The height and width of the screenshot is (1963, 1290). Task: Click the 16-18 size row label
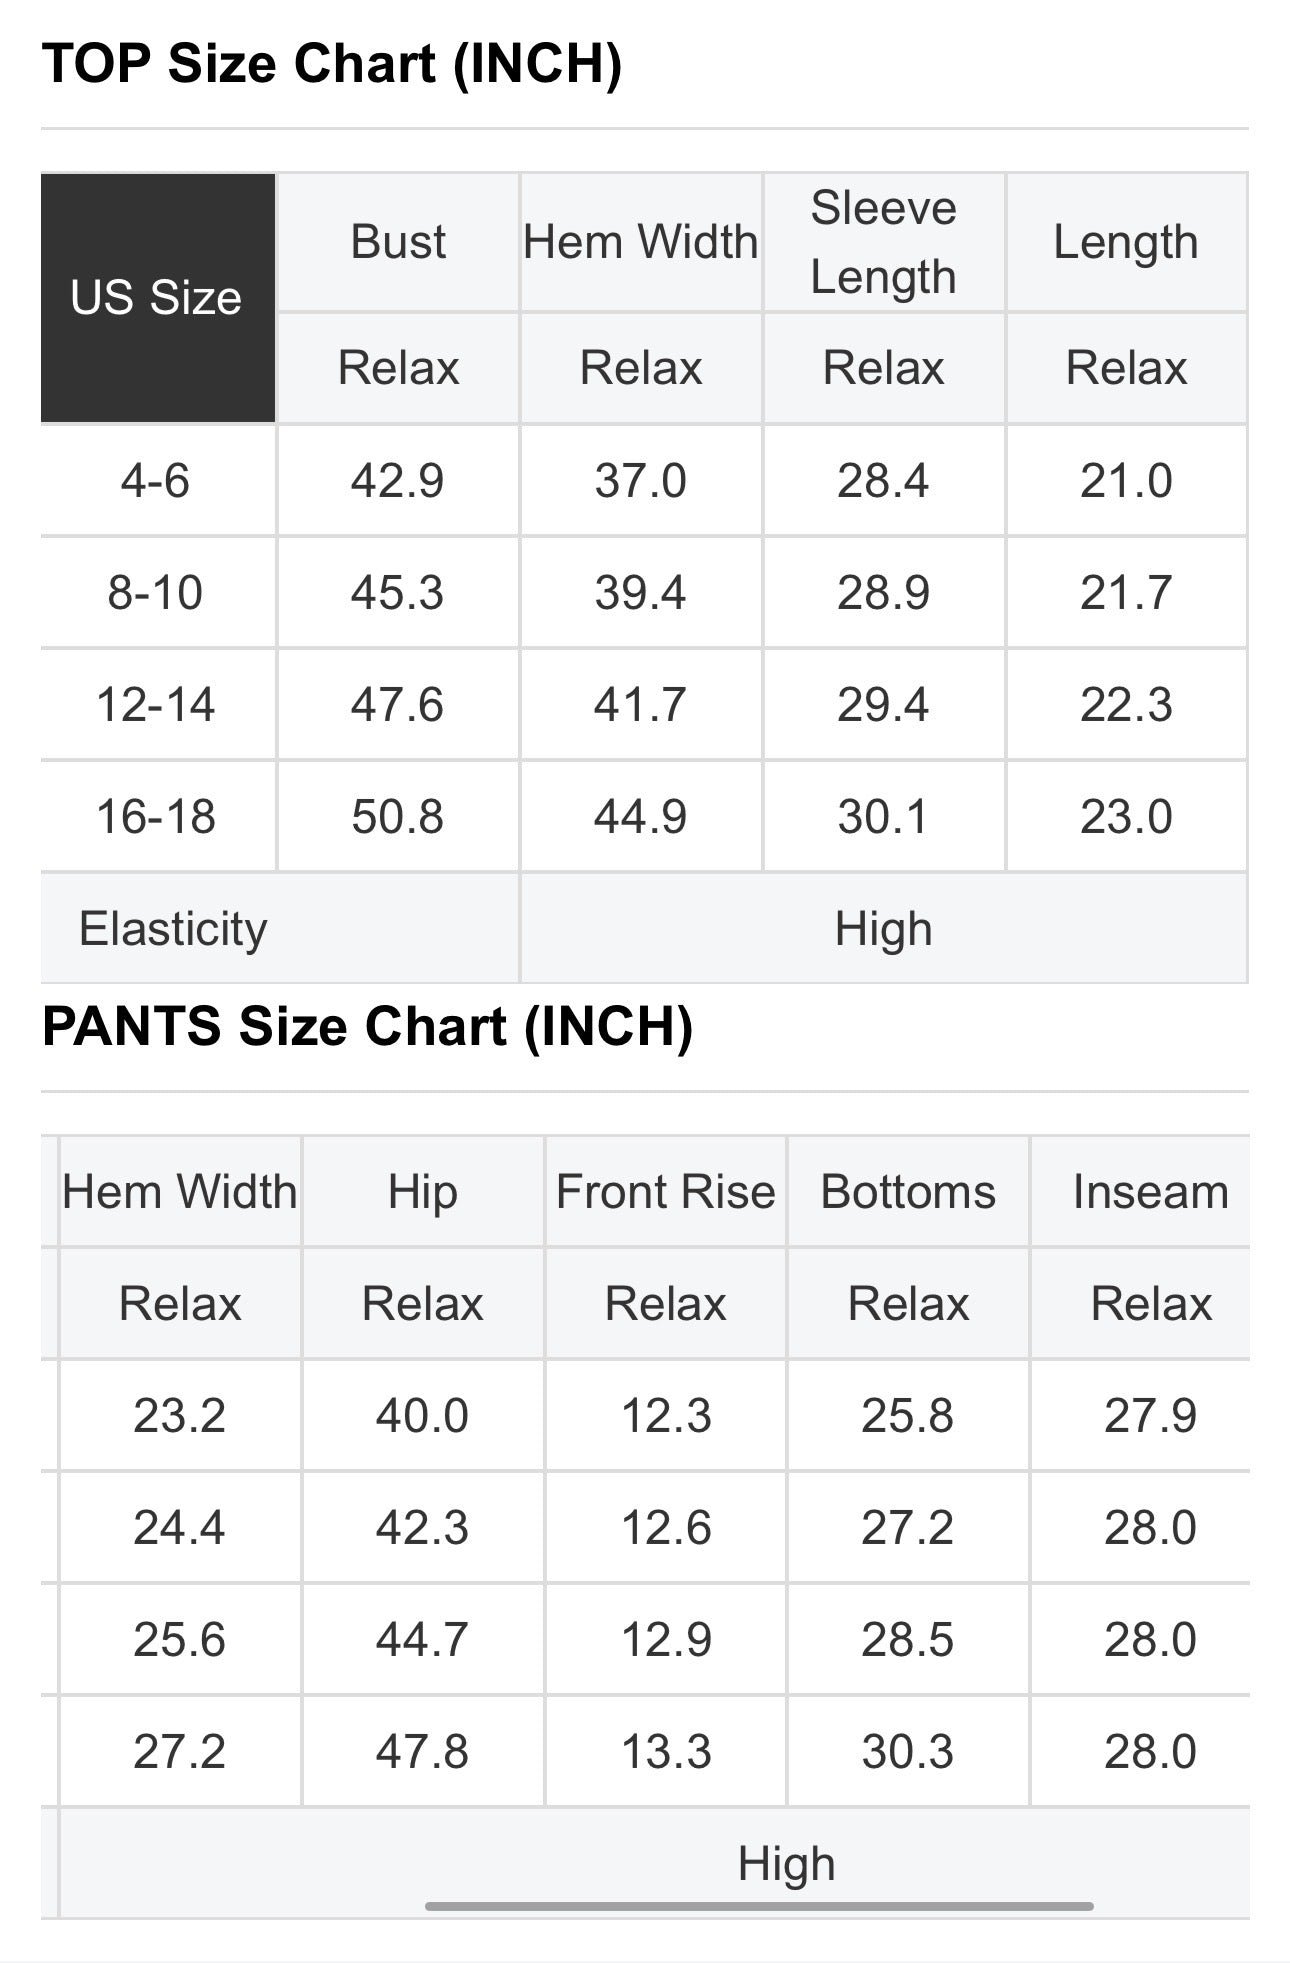(x=158, y=817)
